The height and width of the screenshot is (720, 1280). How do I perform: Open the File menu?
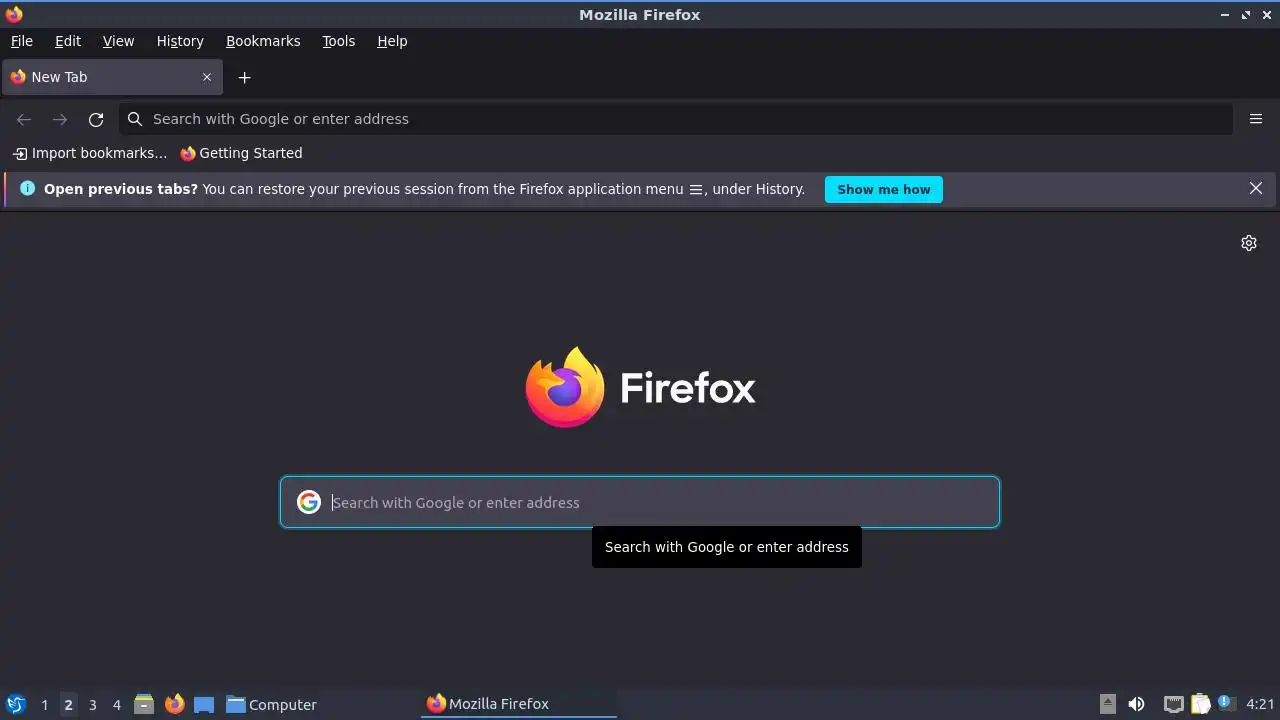tap(21, 41)
